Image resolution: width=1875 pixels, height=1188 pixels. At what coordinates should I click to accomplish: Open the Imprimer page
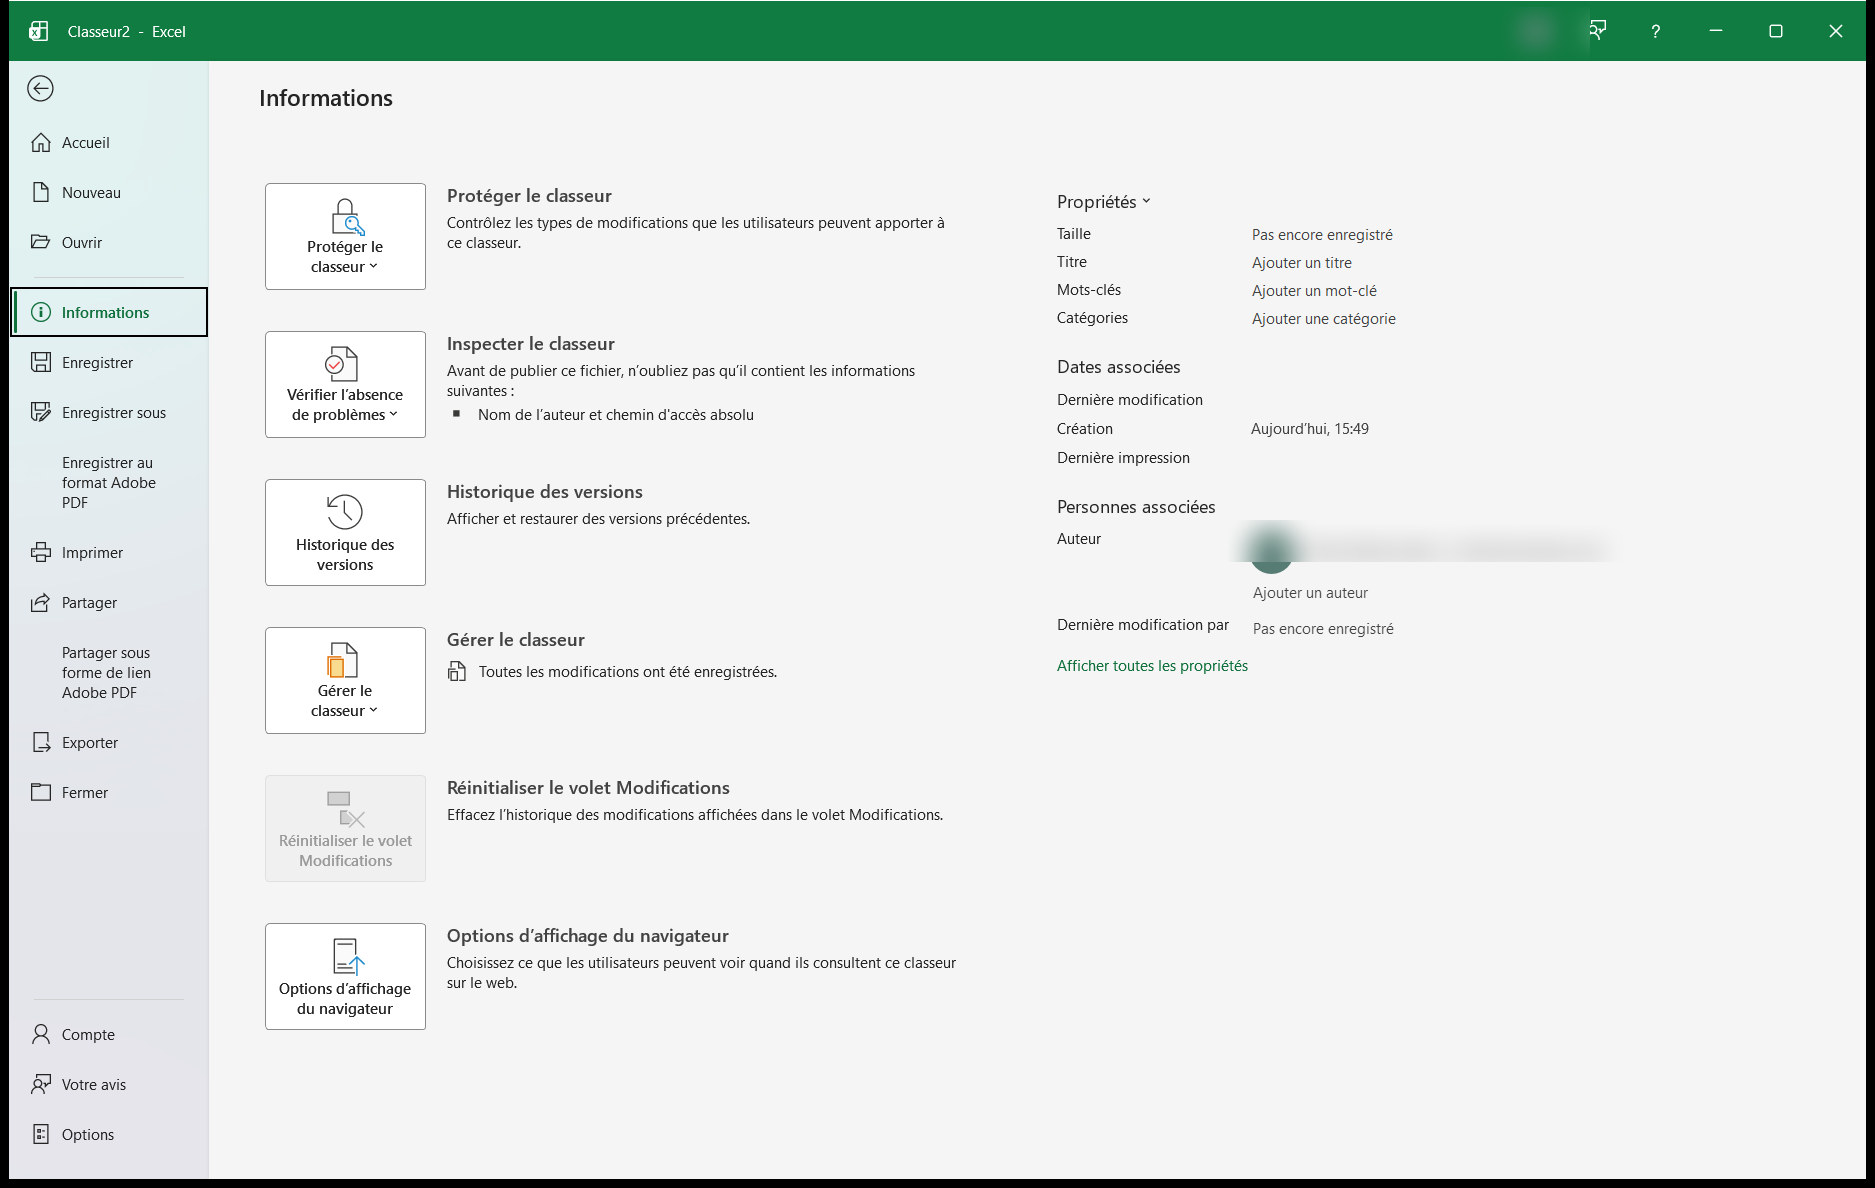coord(109,553)
